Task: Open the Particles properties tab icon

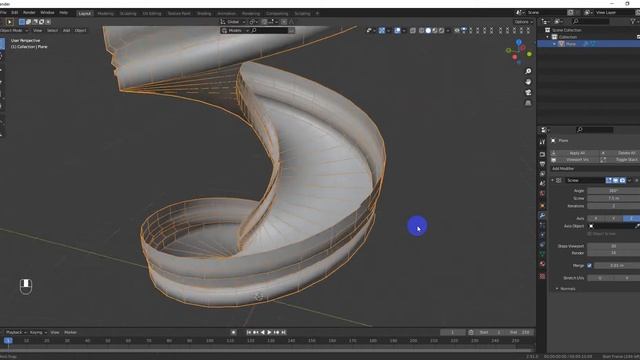Action: click(542, 225)
